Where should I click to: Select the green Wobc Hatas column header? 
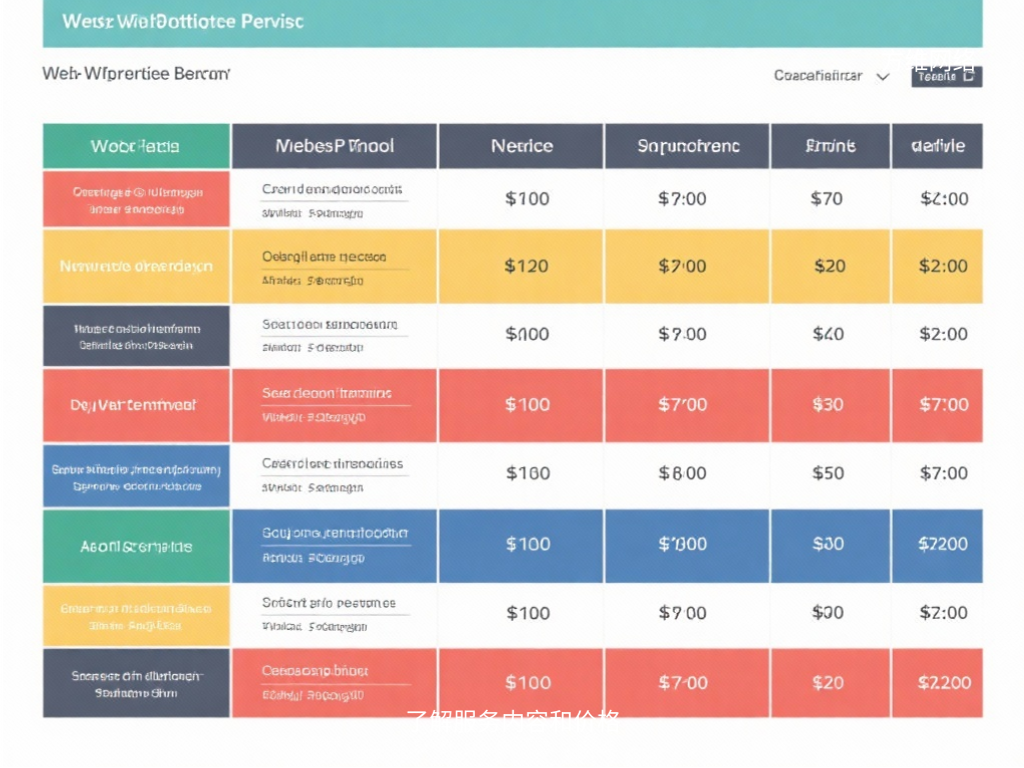point(136,146)
